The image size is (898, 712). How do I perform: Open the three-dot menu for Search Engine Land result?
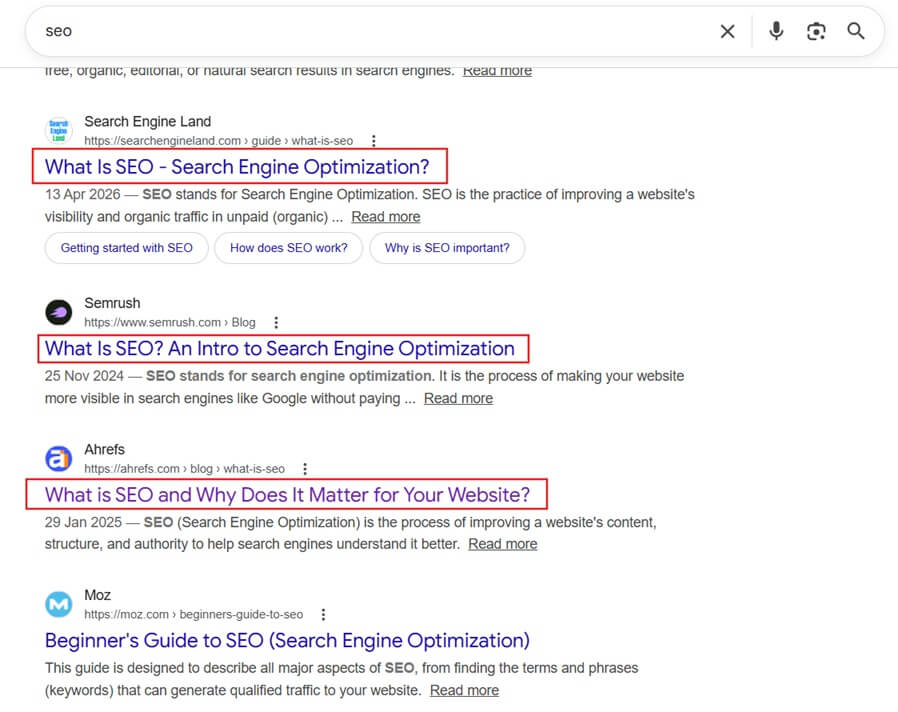tap(373, 141)
